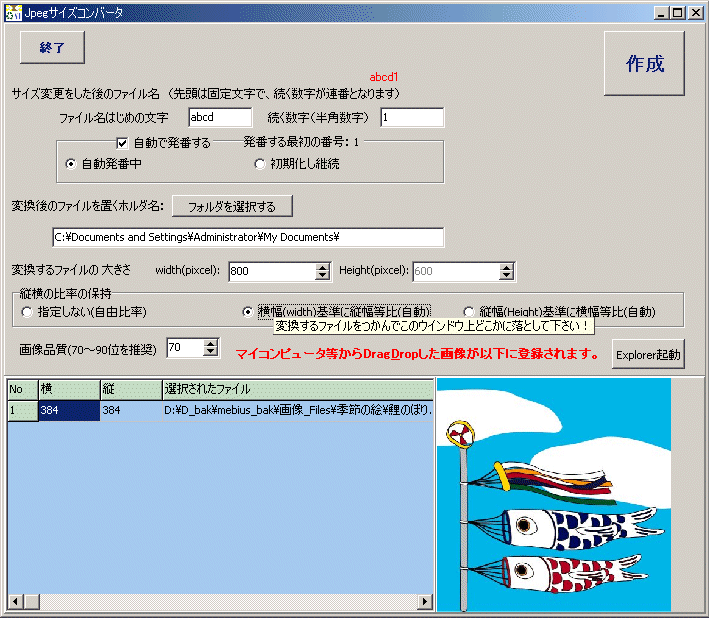Click the Jpeg size converter title bar icon
This screenshot has width=709, height=618.
(14, 13)
